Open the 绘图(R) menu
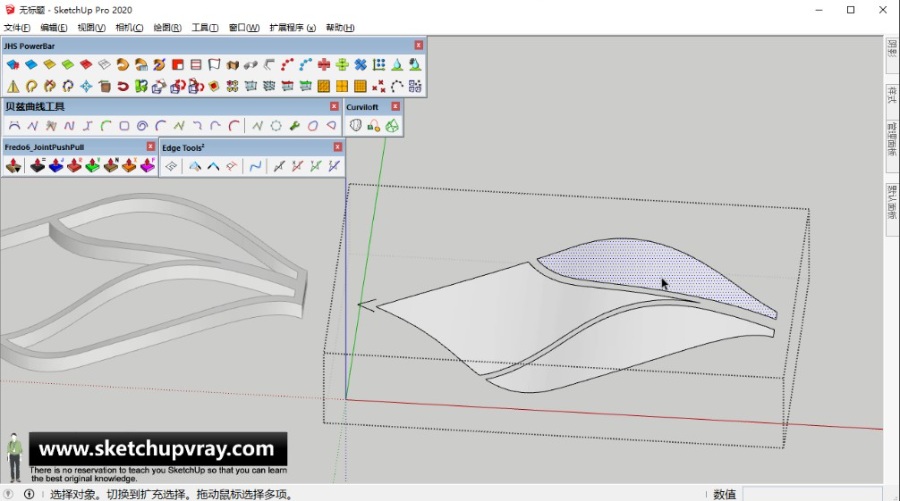 [x=167, y=28]
